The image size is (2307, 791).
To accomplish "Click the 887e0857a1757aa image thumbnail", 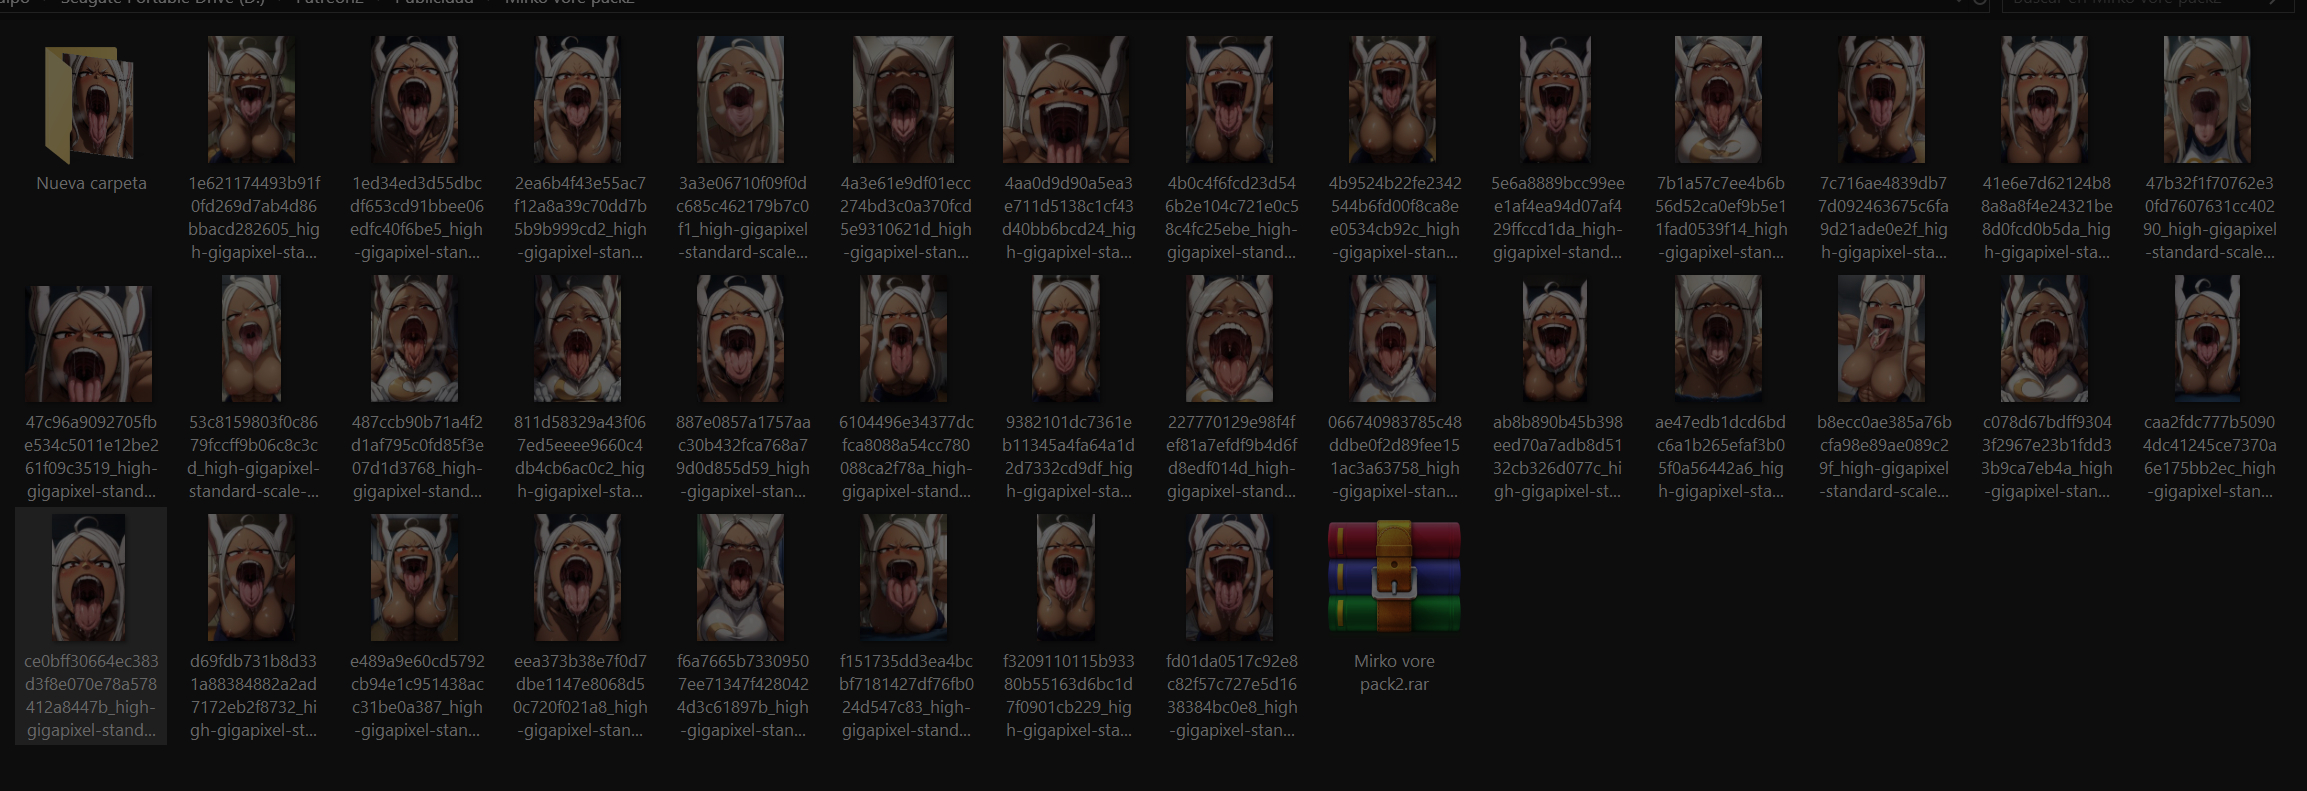I will [x=740, y=338].
